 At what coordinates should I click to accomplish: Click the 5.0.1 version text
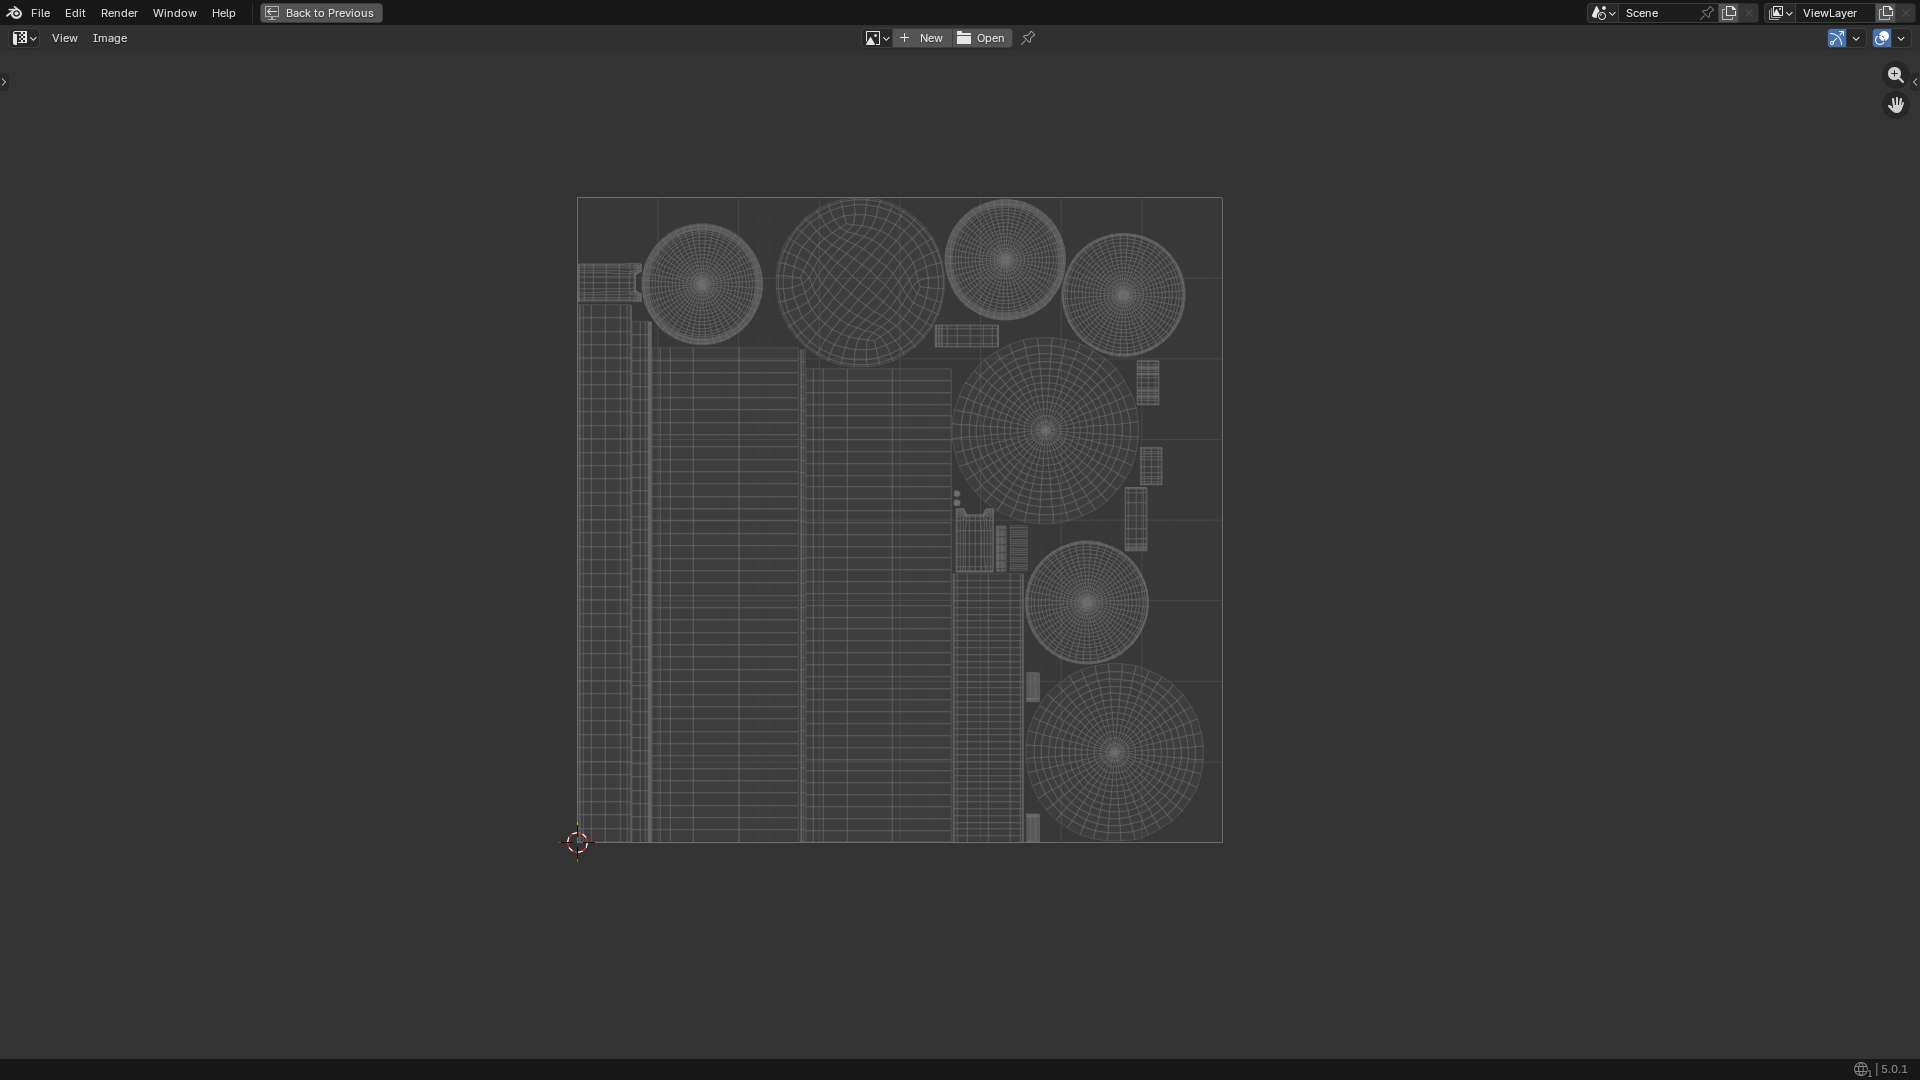click(1894, 1070)
